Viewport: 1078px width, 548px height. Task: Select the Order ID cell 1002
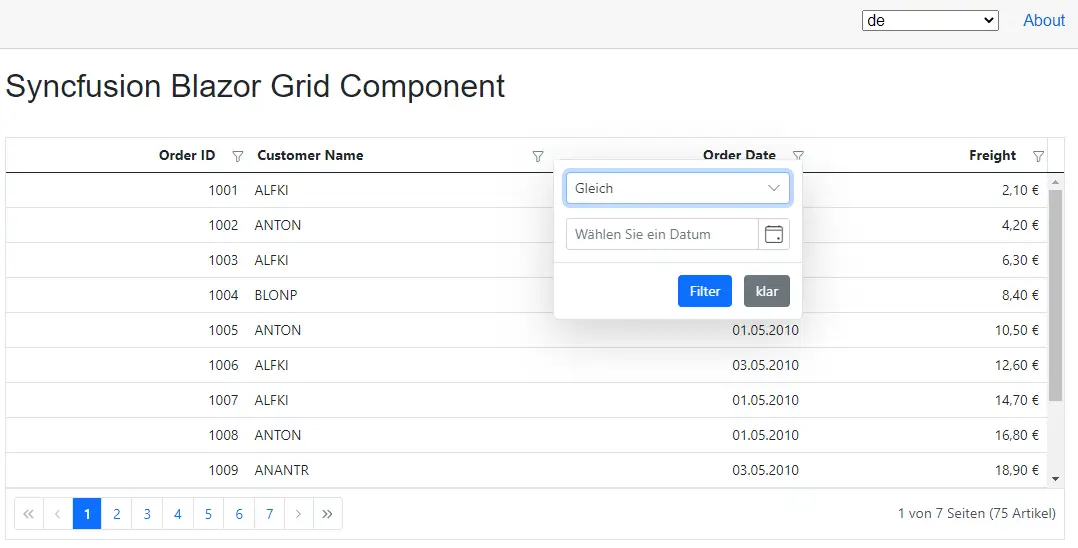223,226
